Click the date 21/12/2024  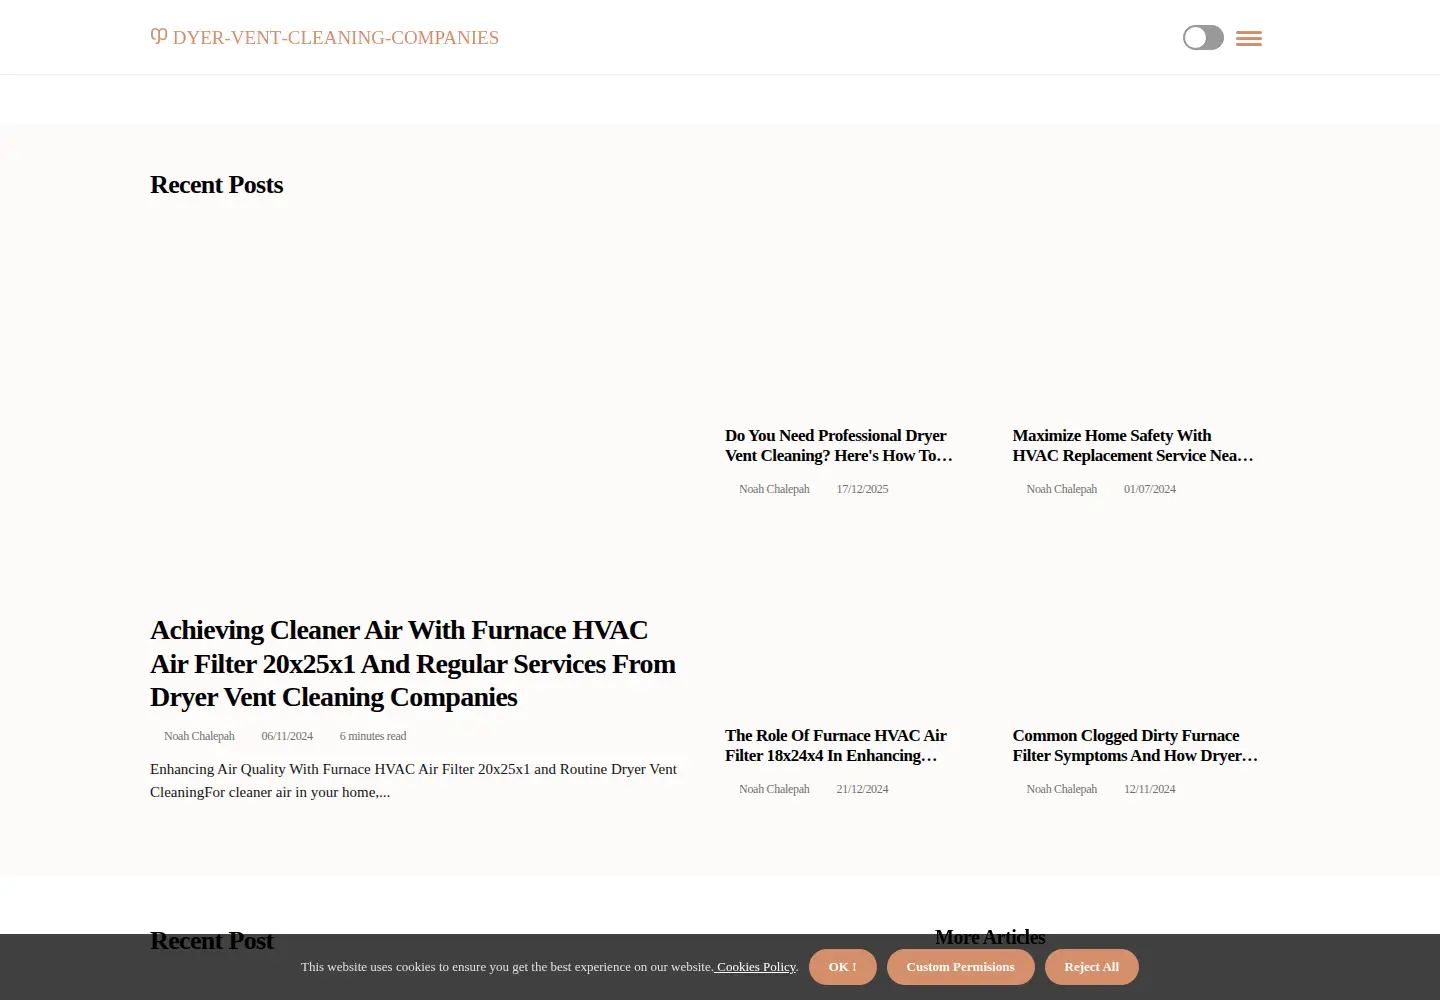[862, 789]
